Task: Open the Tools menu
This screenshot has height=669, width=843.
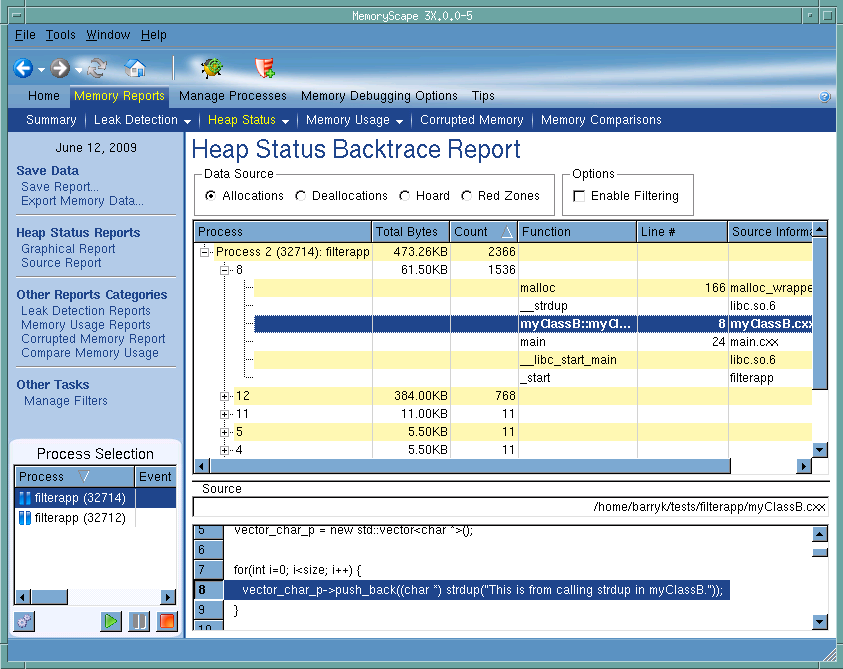Action: coord(60,35)
